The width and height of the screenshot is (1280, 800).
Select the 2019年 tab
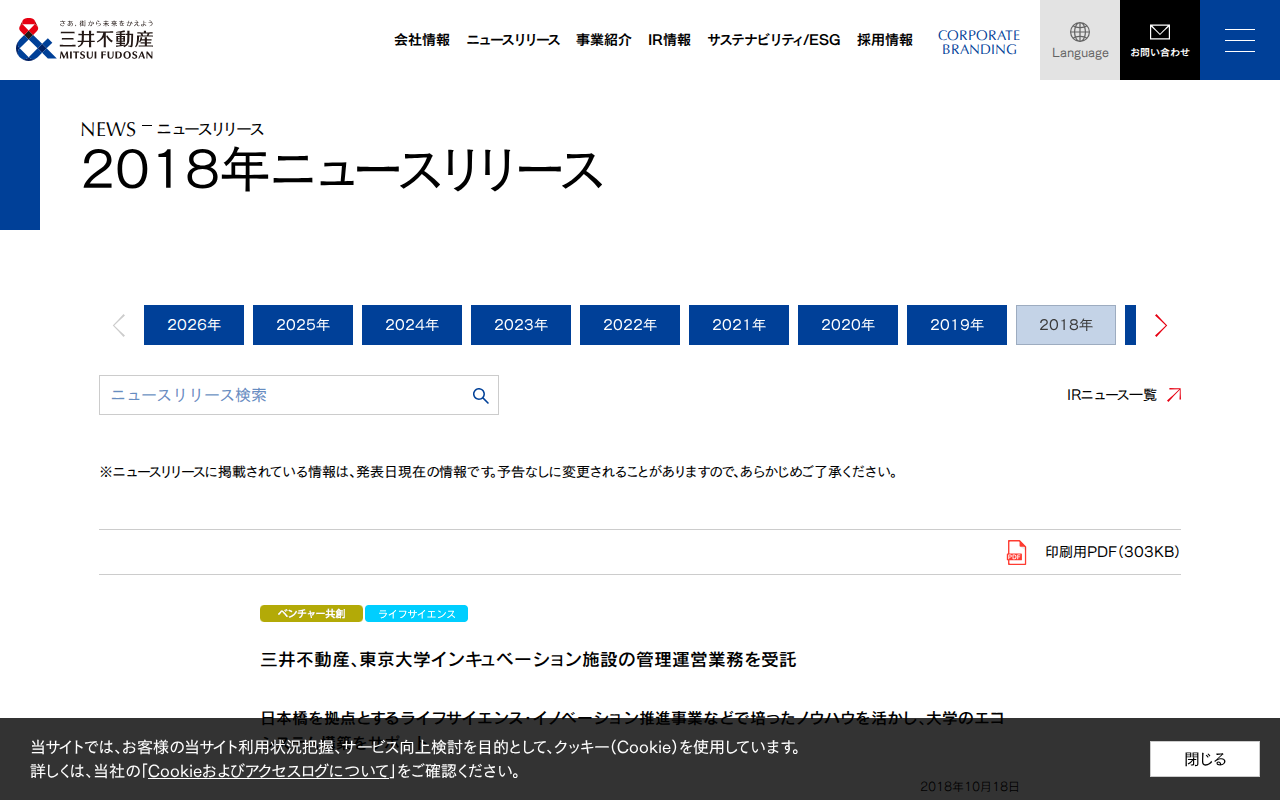957,325
